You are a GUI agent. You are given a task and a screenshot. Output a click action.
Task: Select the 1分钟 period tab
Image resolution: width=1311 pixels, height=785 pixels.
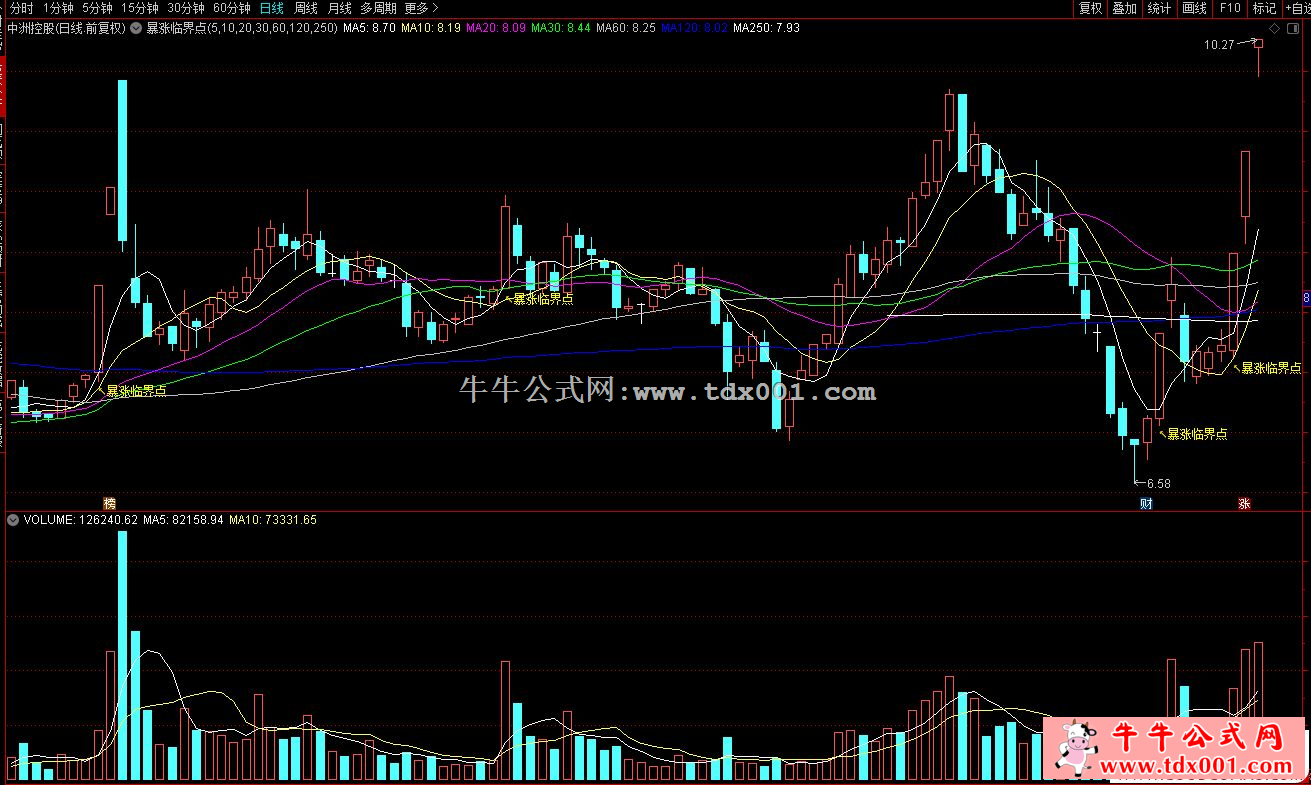click(58, 8)
